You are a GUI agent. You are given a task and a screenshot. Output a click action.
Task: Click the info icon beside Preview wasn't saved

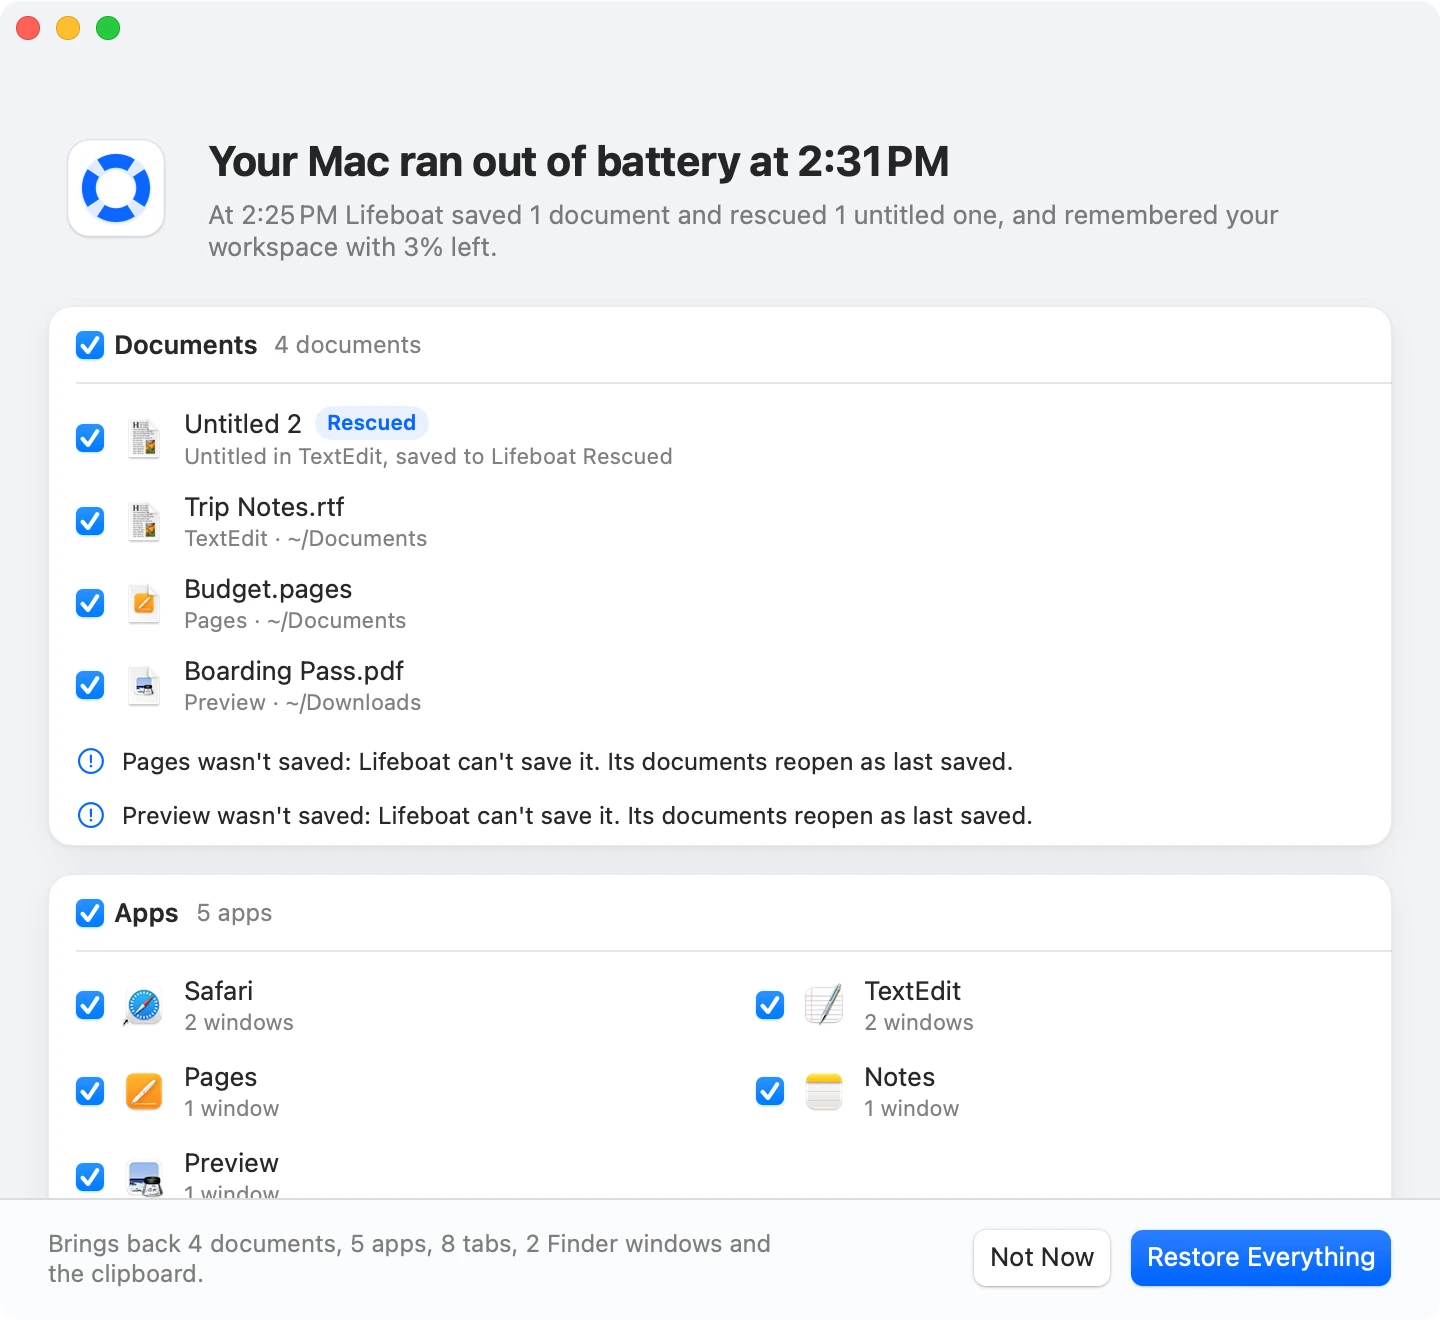(91, 816)
